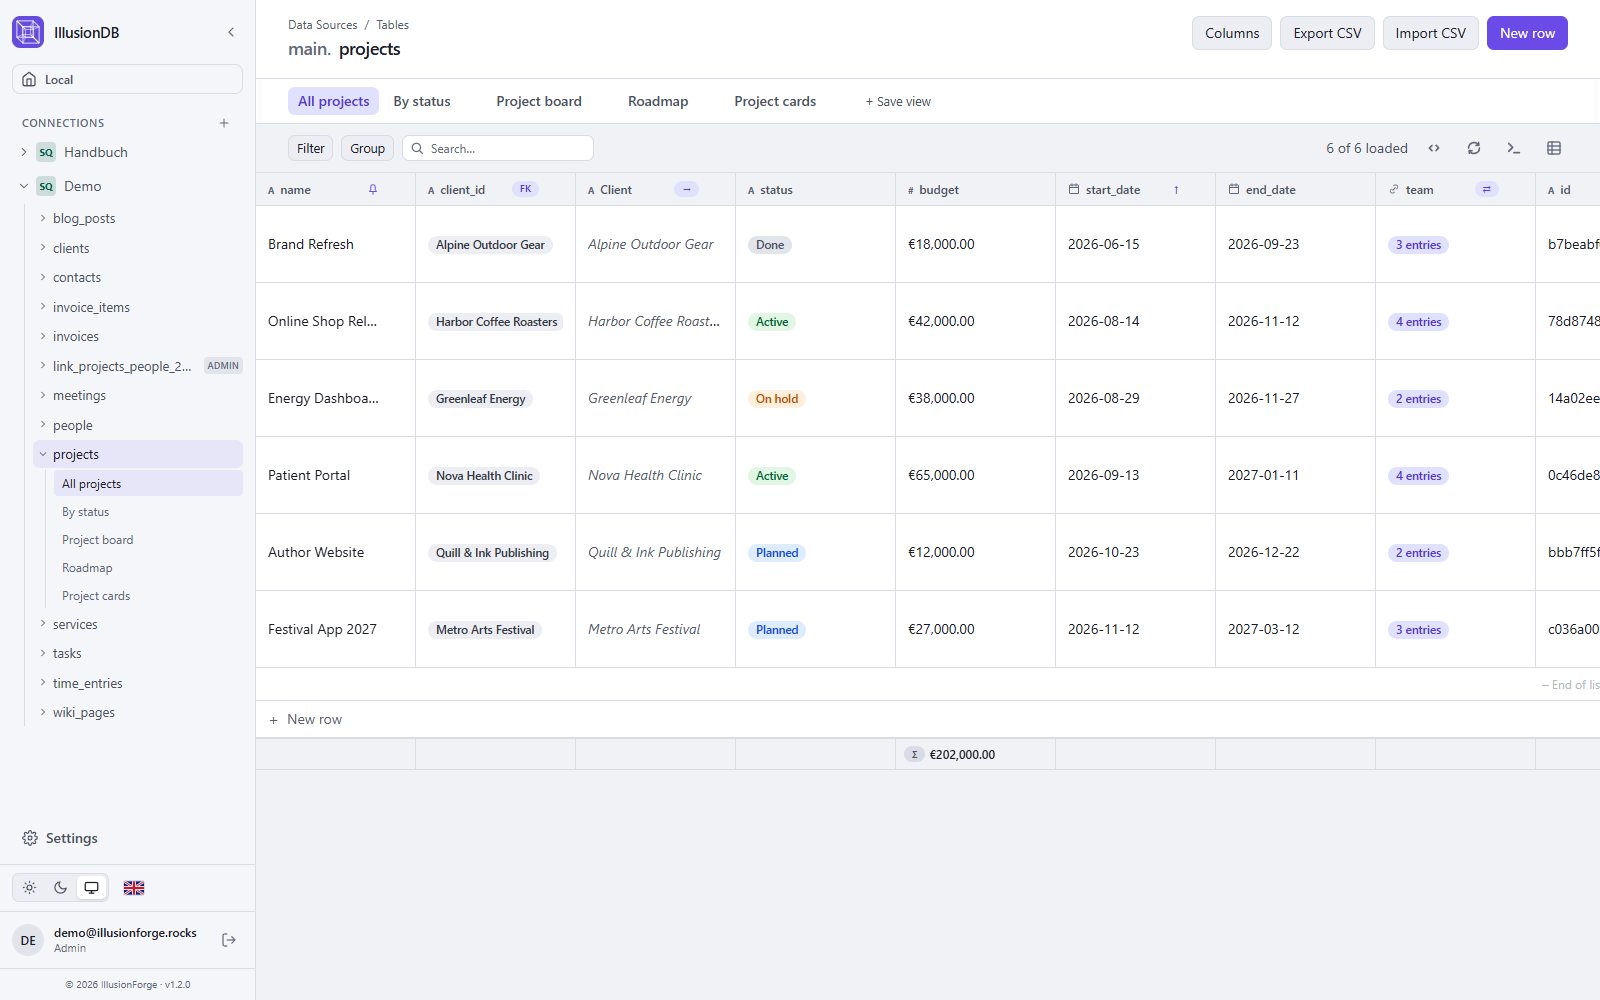Screen dimensions: 1600x1000
Task: Click the sigma sum icon under budget
Action: pyautogui.click(x=914, y=755)
